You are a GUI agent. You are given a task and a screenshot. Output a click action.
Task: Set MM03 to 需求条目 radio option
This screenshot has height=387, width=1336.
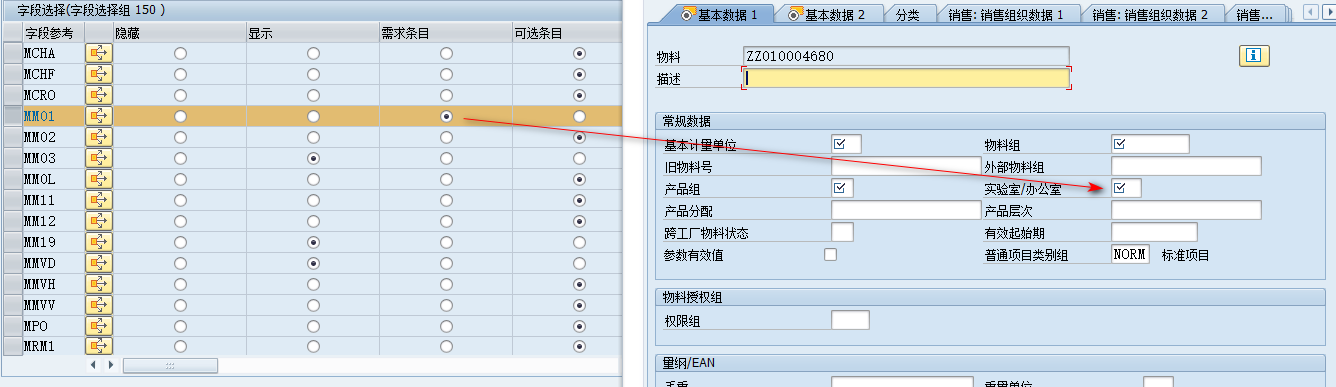pos(446,158)
